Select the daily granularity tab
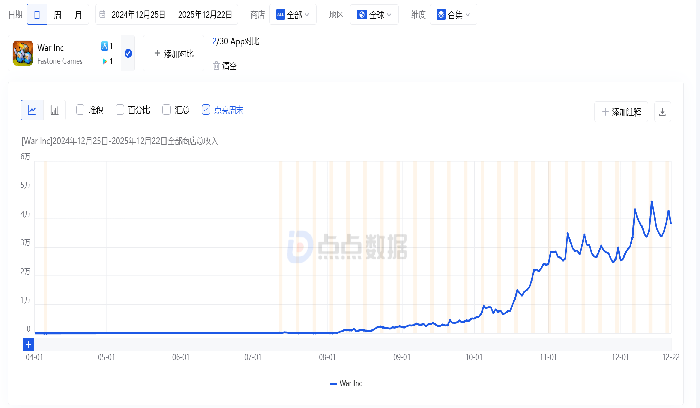The height and width of the screenshot is (408, 700). coord(37,15)
